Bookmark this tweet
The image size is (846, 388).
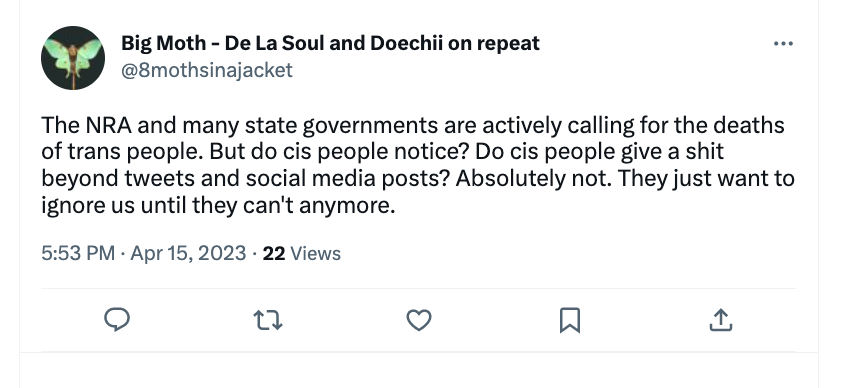tap(570, 320)
